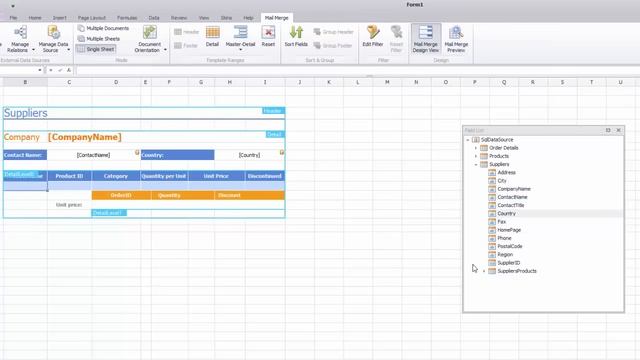640x360 pixels.
Task: Expand the Order Details table node
Action: coord(476,148)
